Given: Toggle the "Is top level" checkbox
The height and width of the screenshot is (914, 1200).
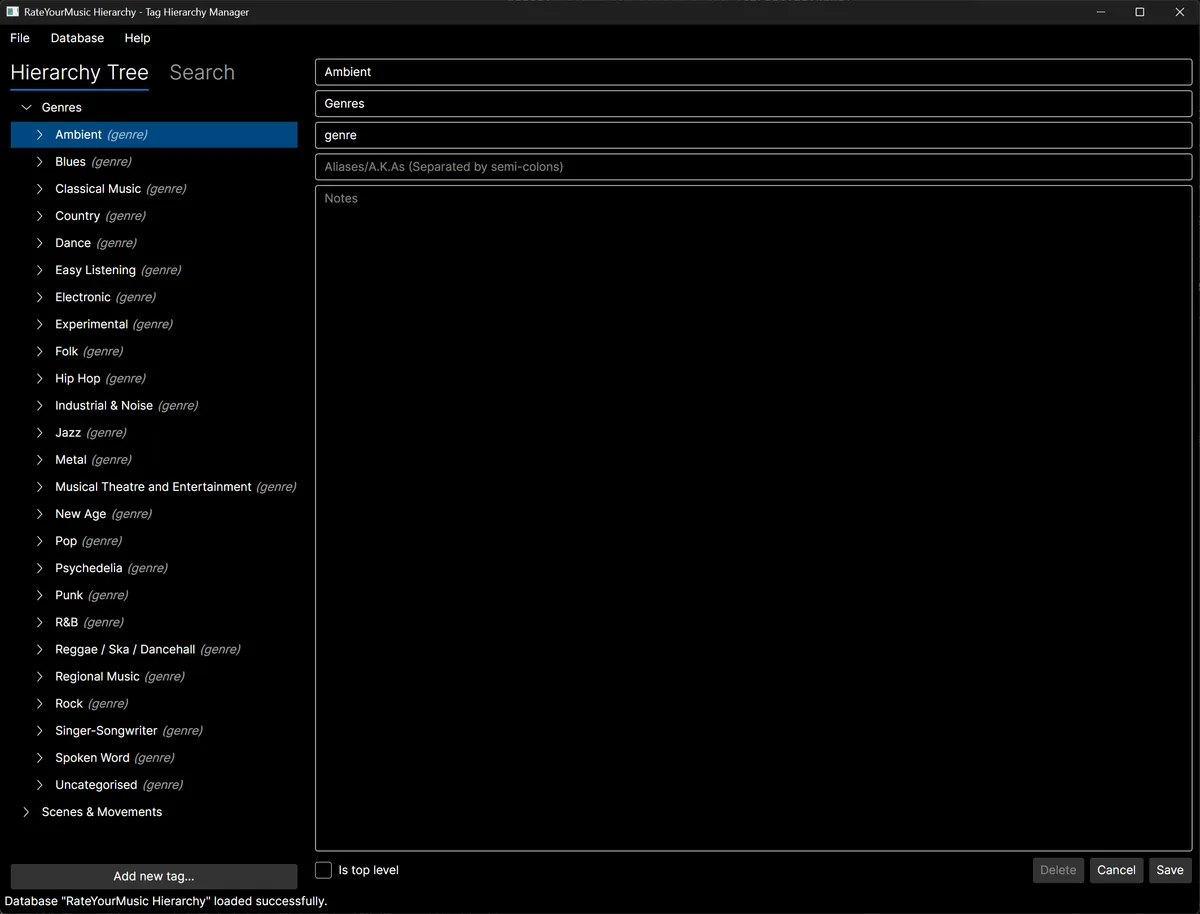Looking at the screenshot, I should [323, 870].
